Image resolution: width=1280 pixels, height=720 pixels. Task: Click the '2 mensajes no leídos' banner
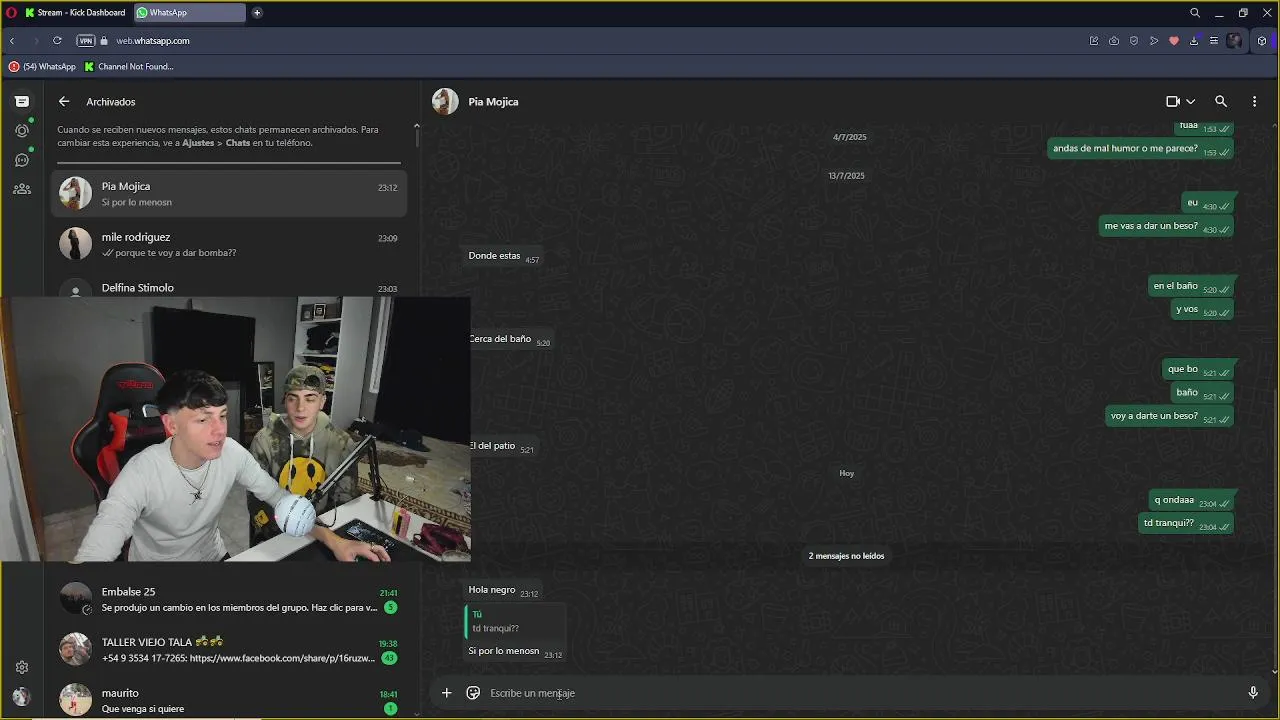[x=846, y=556]
